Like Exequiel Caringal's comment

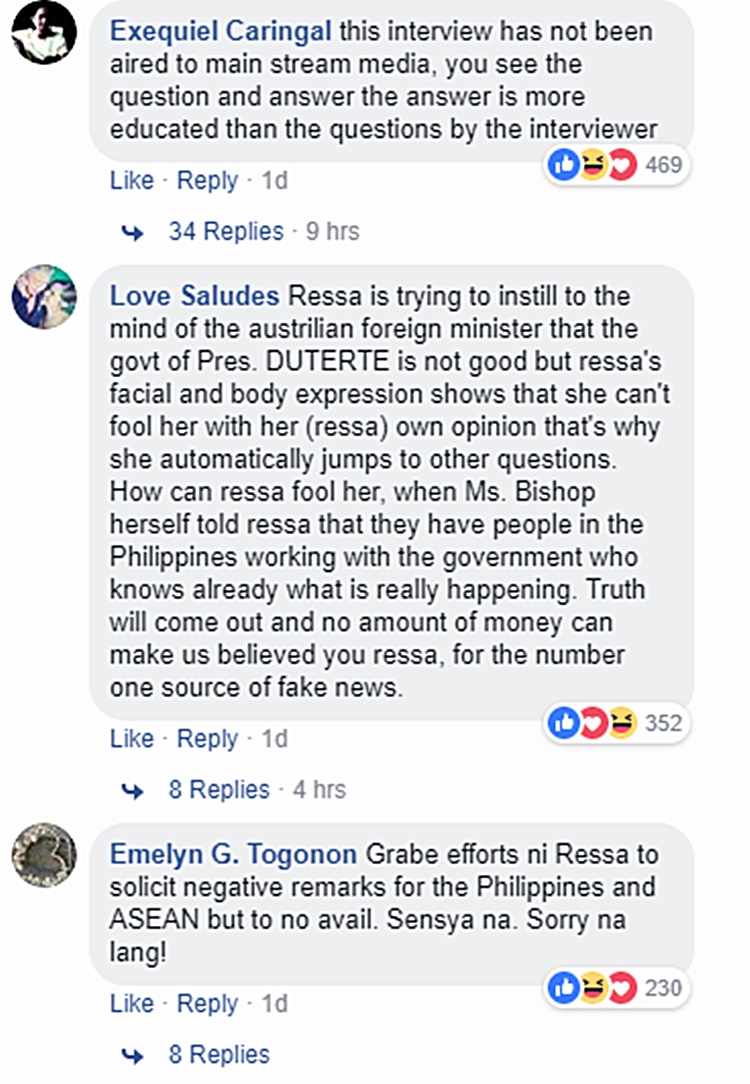click(x=132, y=181)
